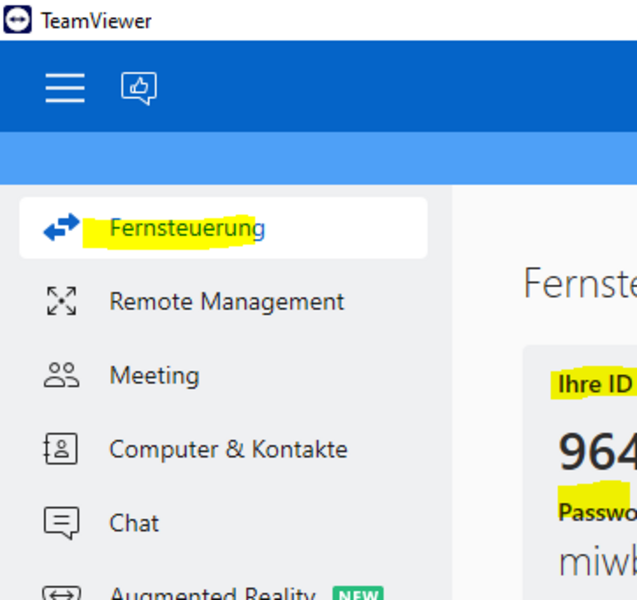
Task: Click the green NEW badge
Action: (358, 594)
